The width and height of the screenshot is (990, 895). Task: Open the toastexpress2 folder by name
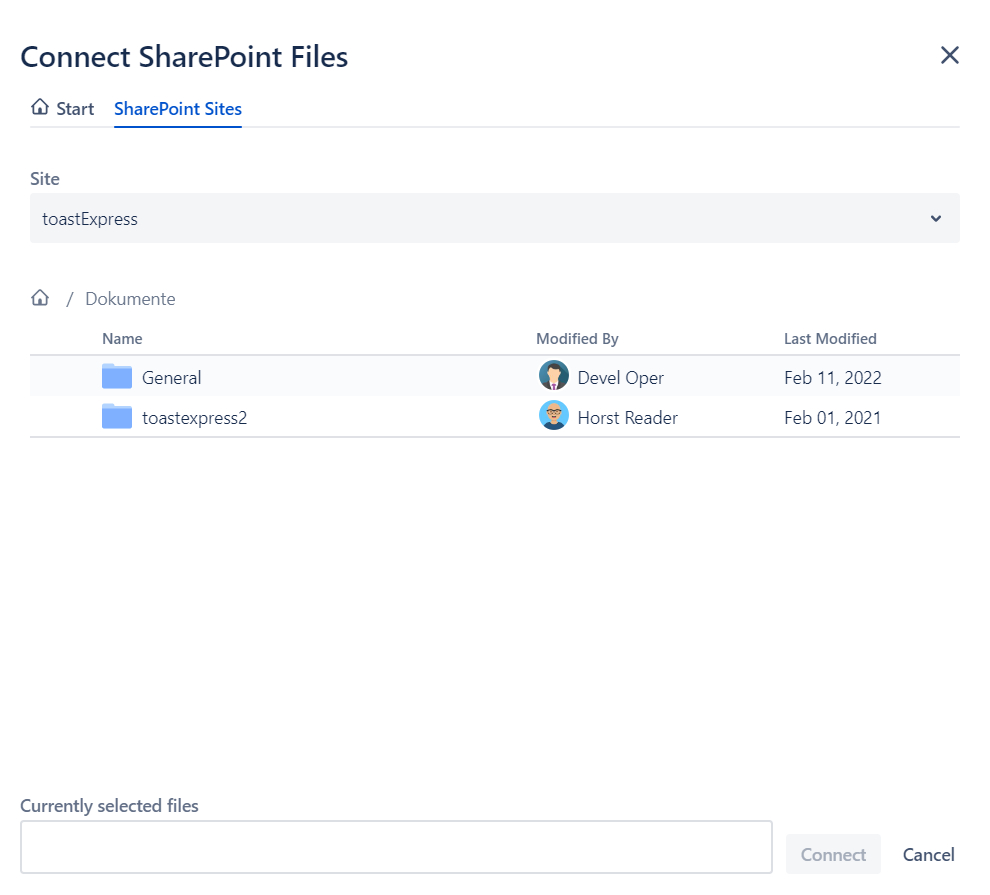point(194,418)
